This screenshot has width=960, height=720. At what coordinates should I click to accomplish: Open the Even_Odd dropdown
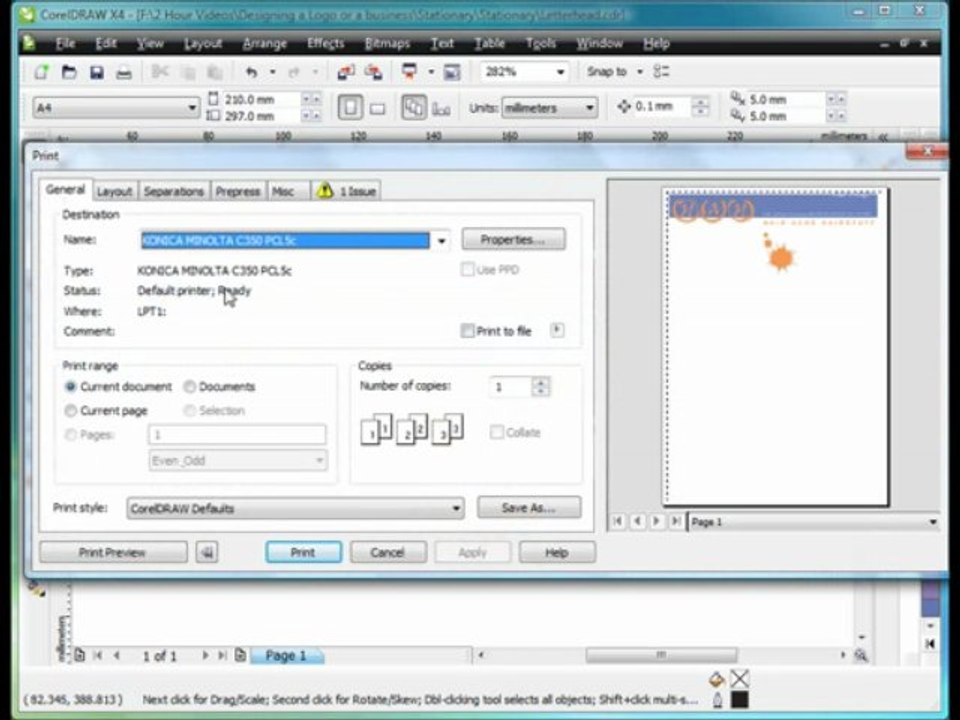coord(319,460)
